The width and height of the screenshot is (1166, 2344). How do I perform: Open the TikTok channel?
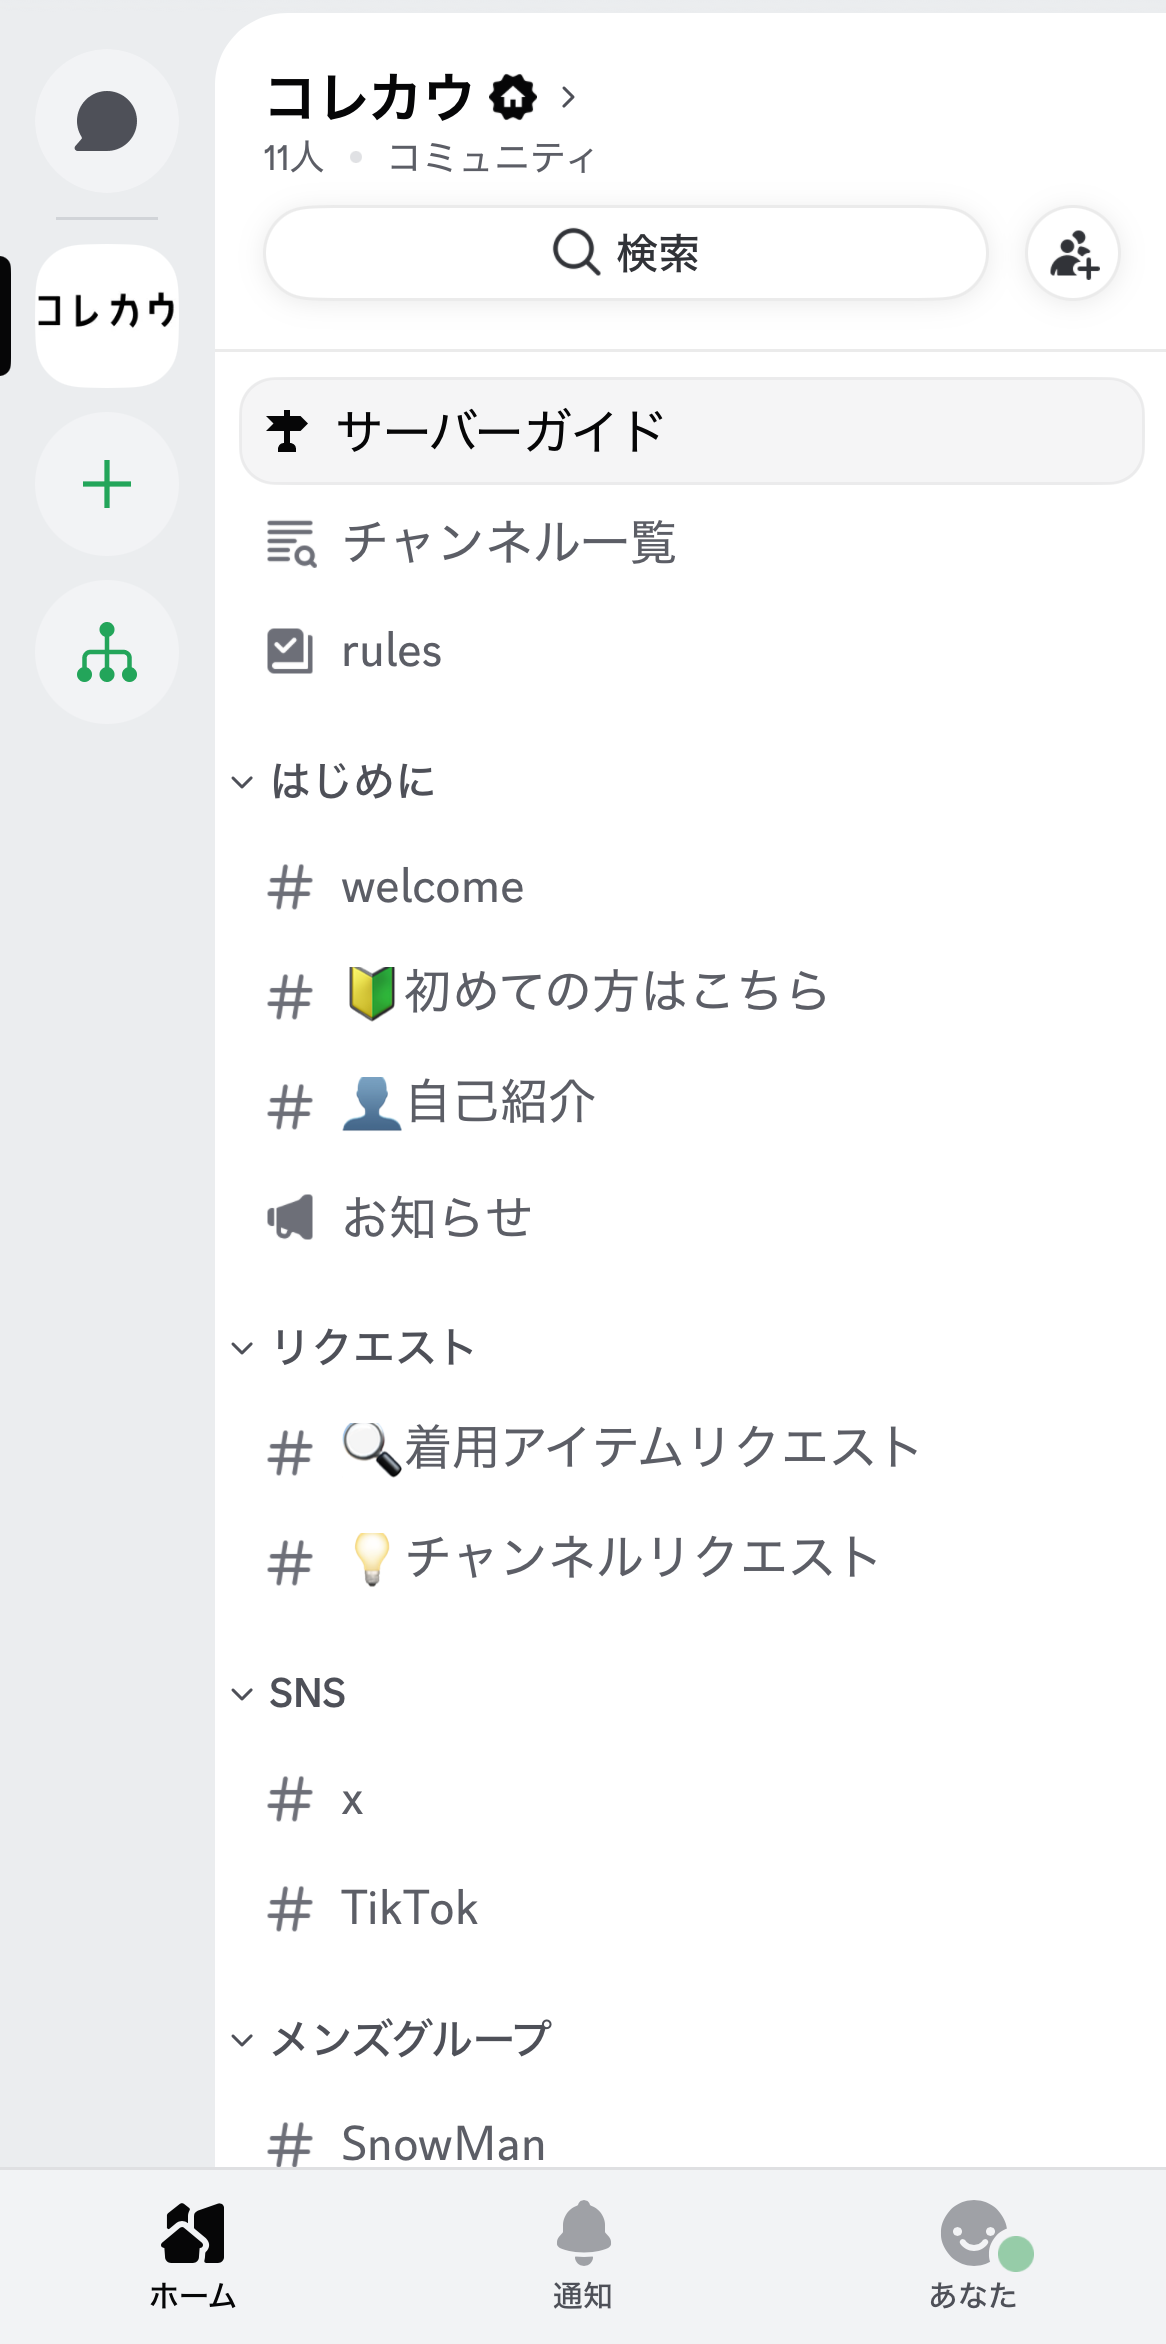coord(409,1908)
